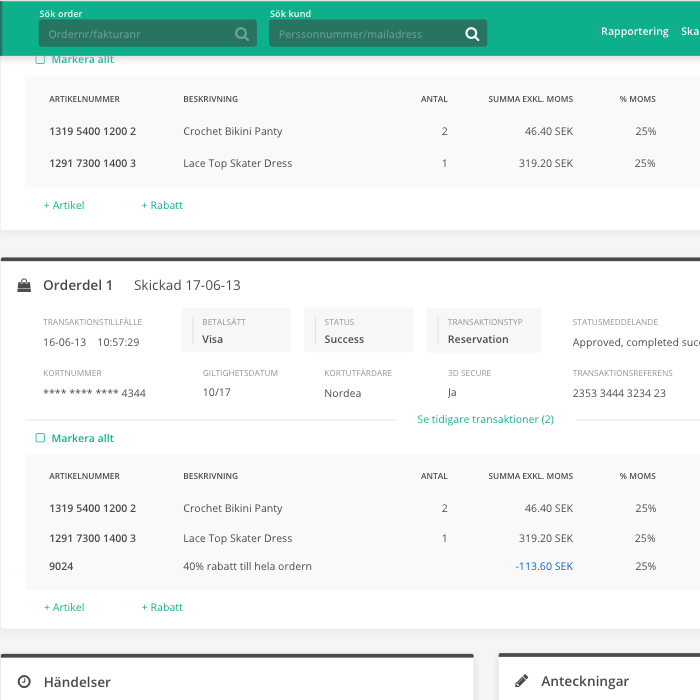700x700 pixels.
Task: Click + Artikel under Orderdel 1
Action: 64,607
